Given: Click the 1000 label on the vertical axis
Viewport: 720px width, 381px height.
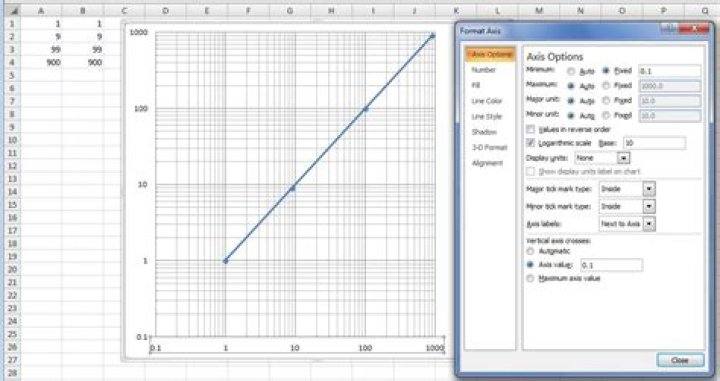Looking at the screenshot, I should 139,32.
